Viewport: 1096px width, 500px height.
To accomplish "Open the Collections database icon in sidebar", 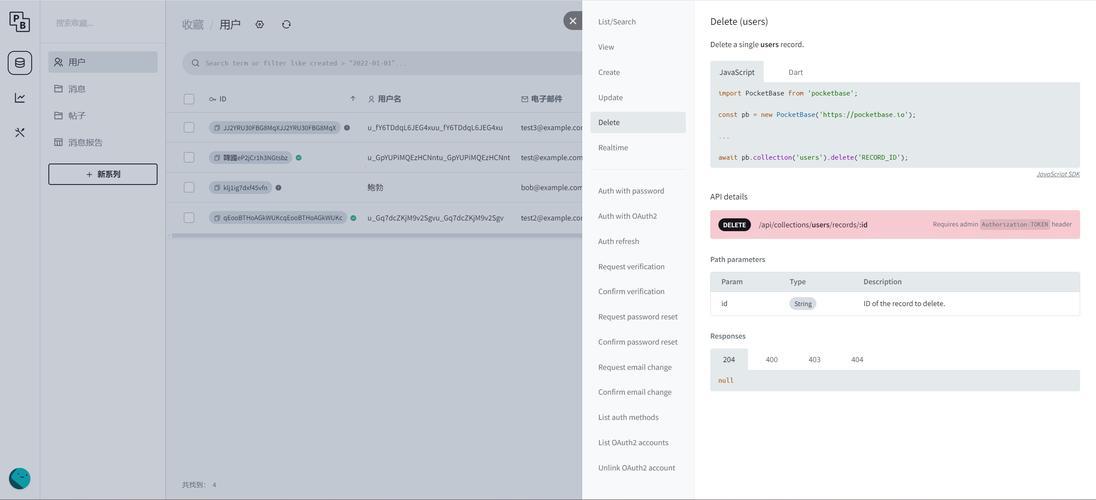I will coord(19,63).
